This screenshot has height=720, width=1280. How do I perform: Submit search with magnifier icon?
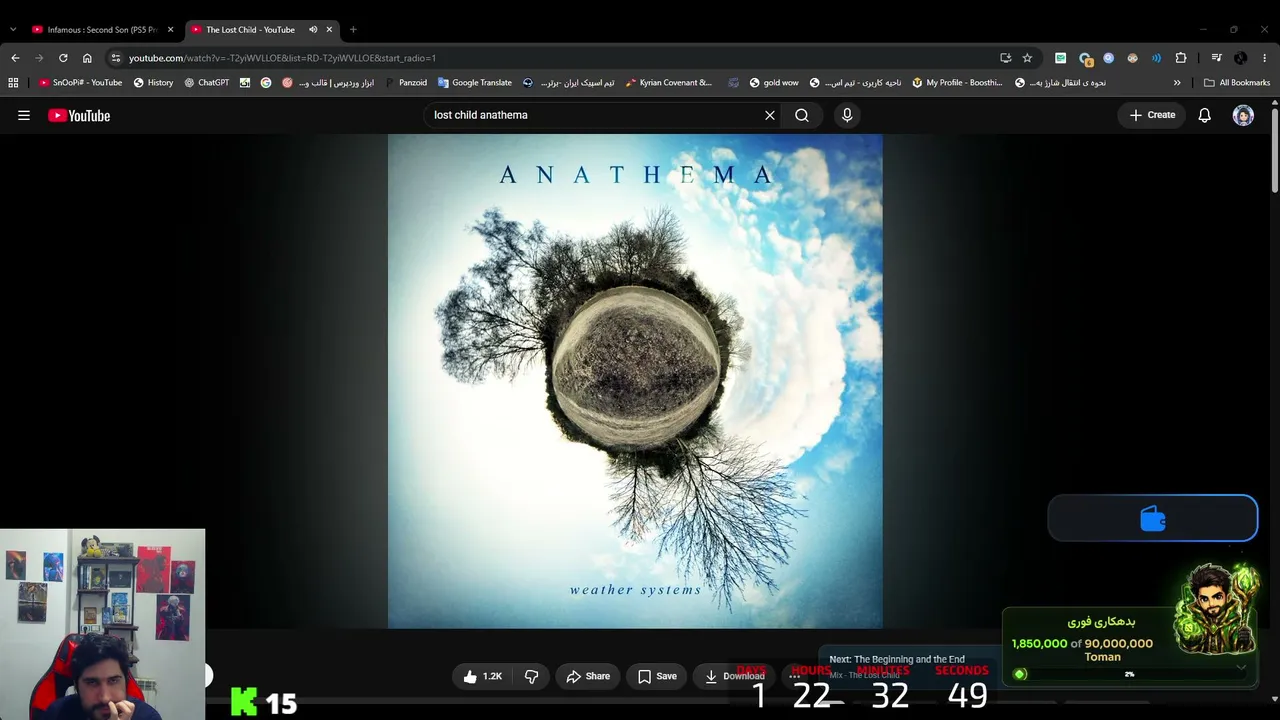(802, 115)
